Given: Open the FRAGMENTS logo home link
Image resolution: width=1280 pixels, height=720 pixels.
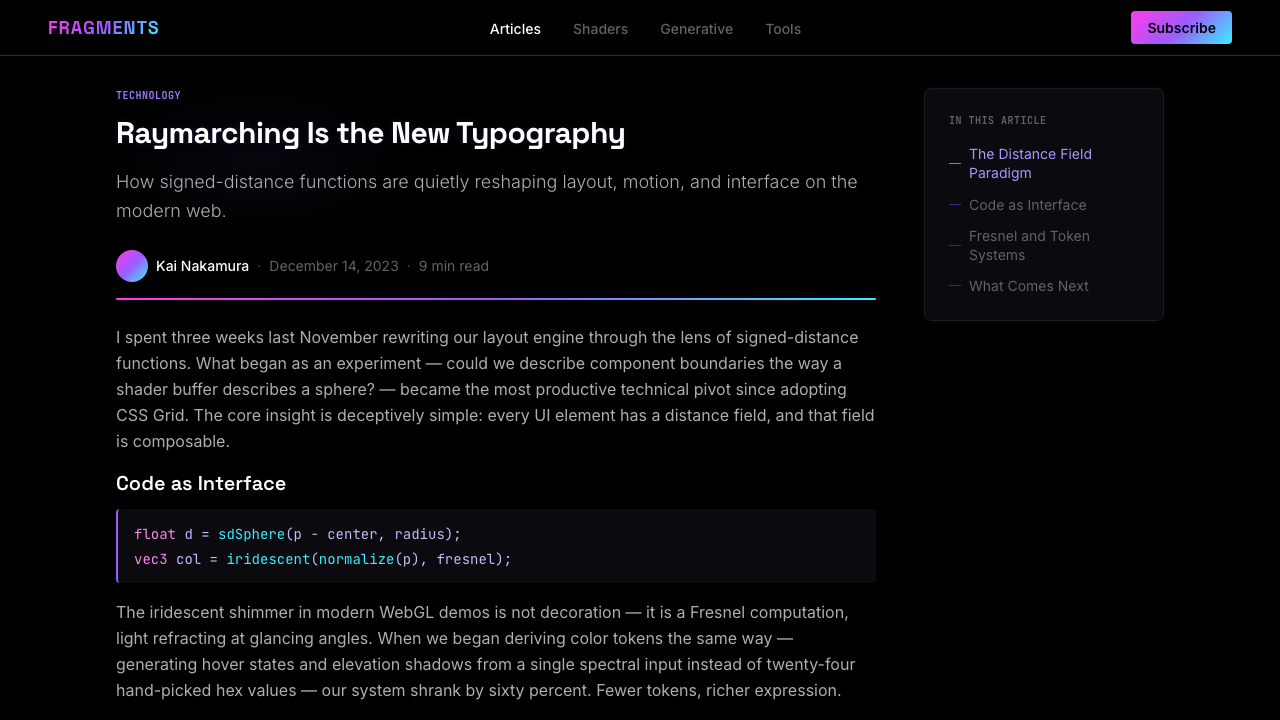Looking at the screenshot, I should 103,28.
